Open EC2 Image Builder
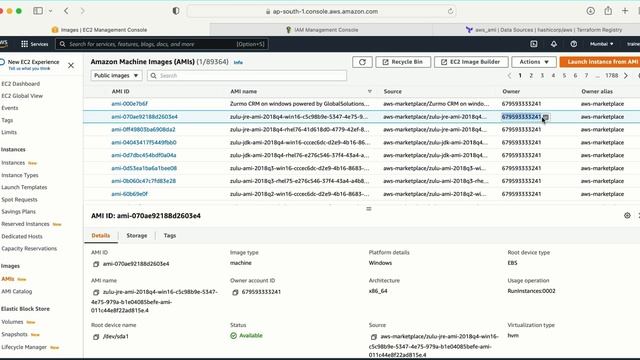Viewport: 640px width, 360px height. tap(471, 62)
